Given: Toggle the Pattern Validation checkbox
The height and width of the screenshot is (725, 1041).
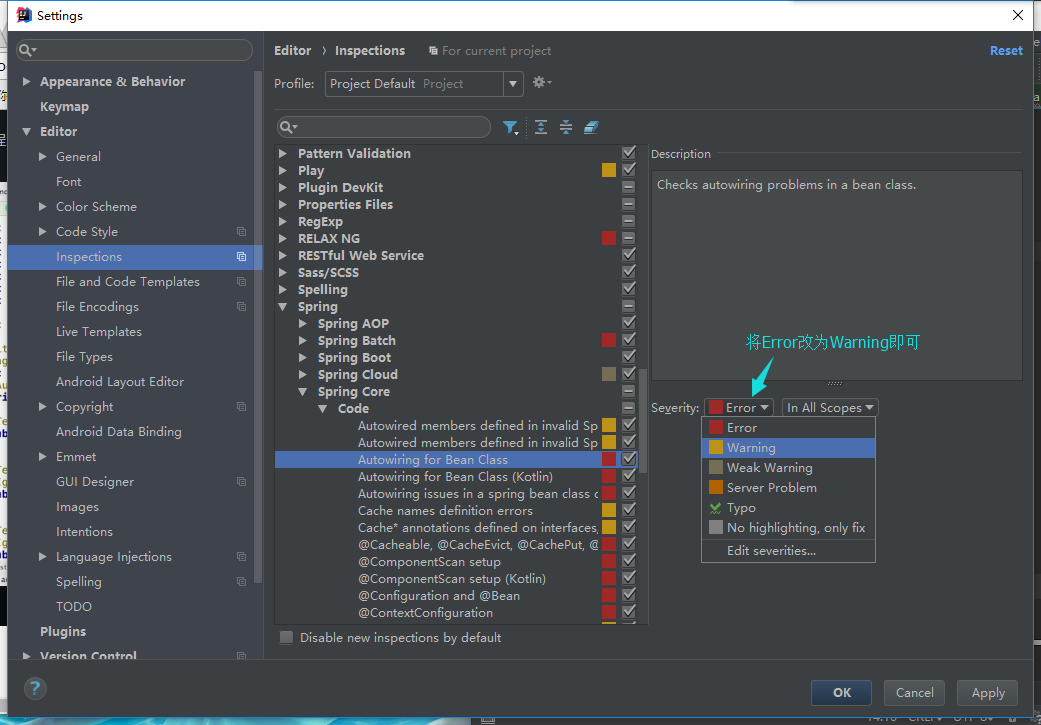Looking at the screenshot, I should point(629,153).
